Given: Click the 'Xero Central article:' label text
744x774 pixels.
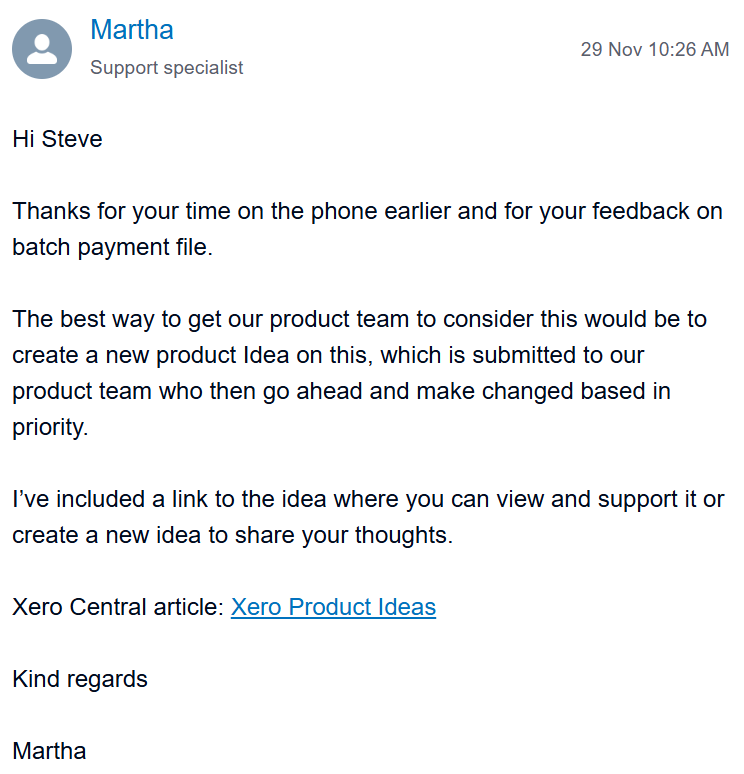Looking at the screenshot, I should point(118,607).
